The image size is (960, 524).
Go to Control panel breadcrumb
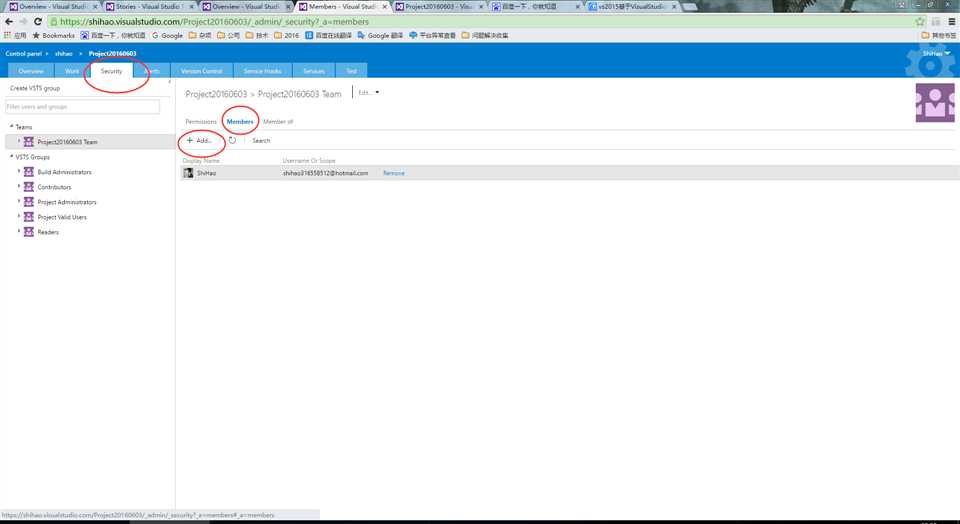23,54
